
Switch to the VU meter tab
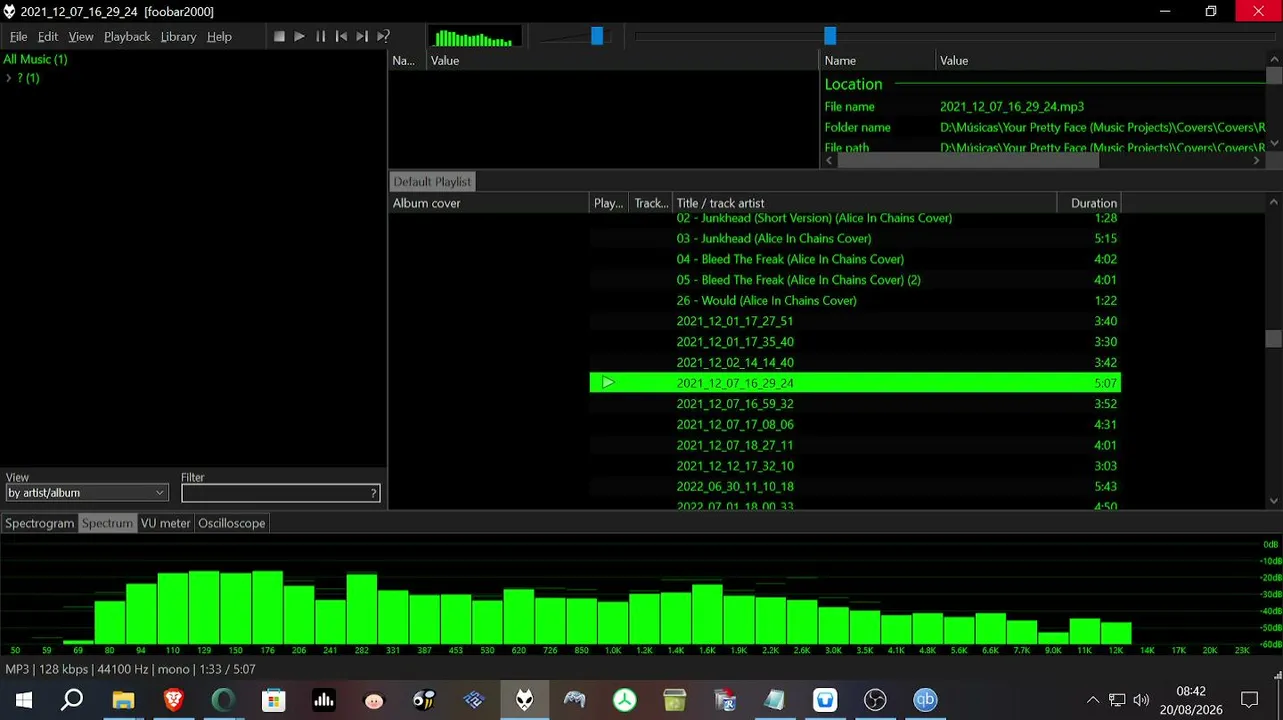(165, 523)
